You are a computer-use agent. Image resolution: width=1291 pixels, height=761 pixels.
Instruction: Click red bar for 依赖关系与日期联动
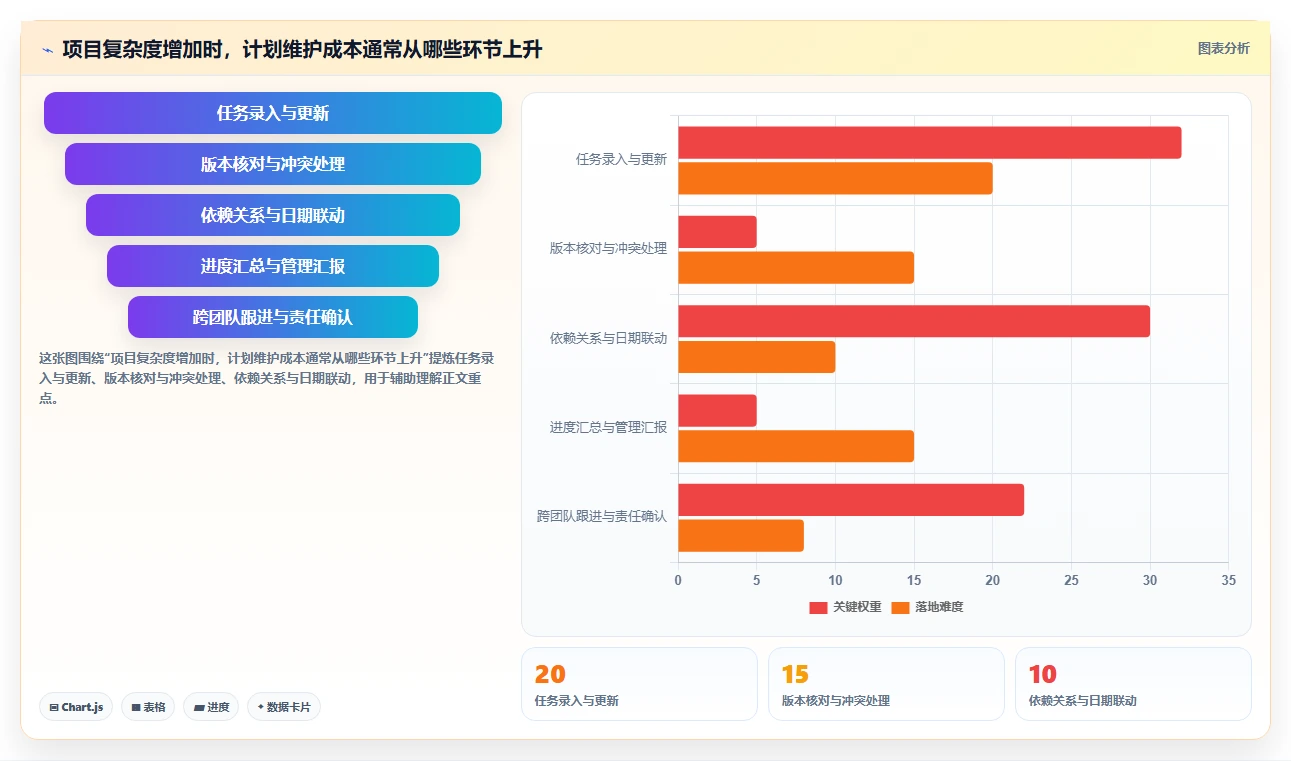pos(914,321)
